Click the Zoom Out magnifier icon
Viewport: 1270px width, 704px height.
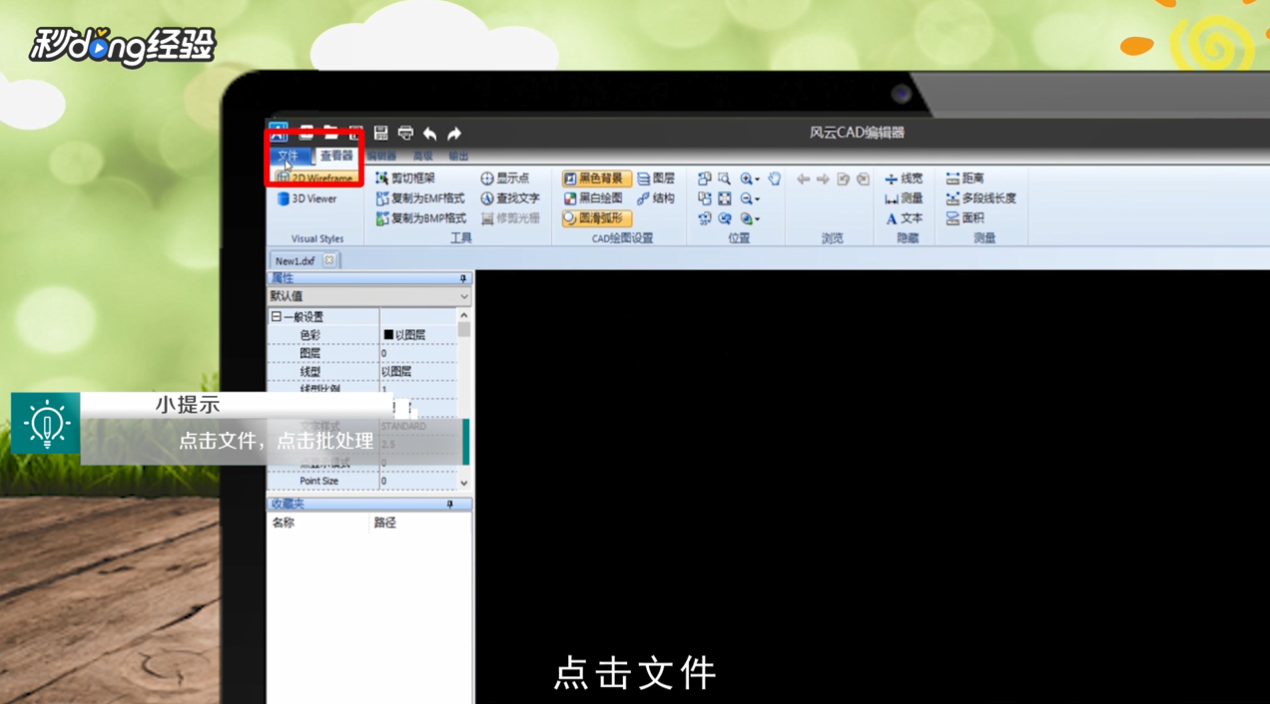[x=746, y=199]
